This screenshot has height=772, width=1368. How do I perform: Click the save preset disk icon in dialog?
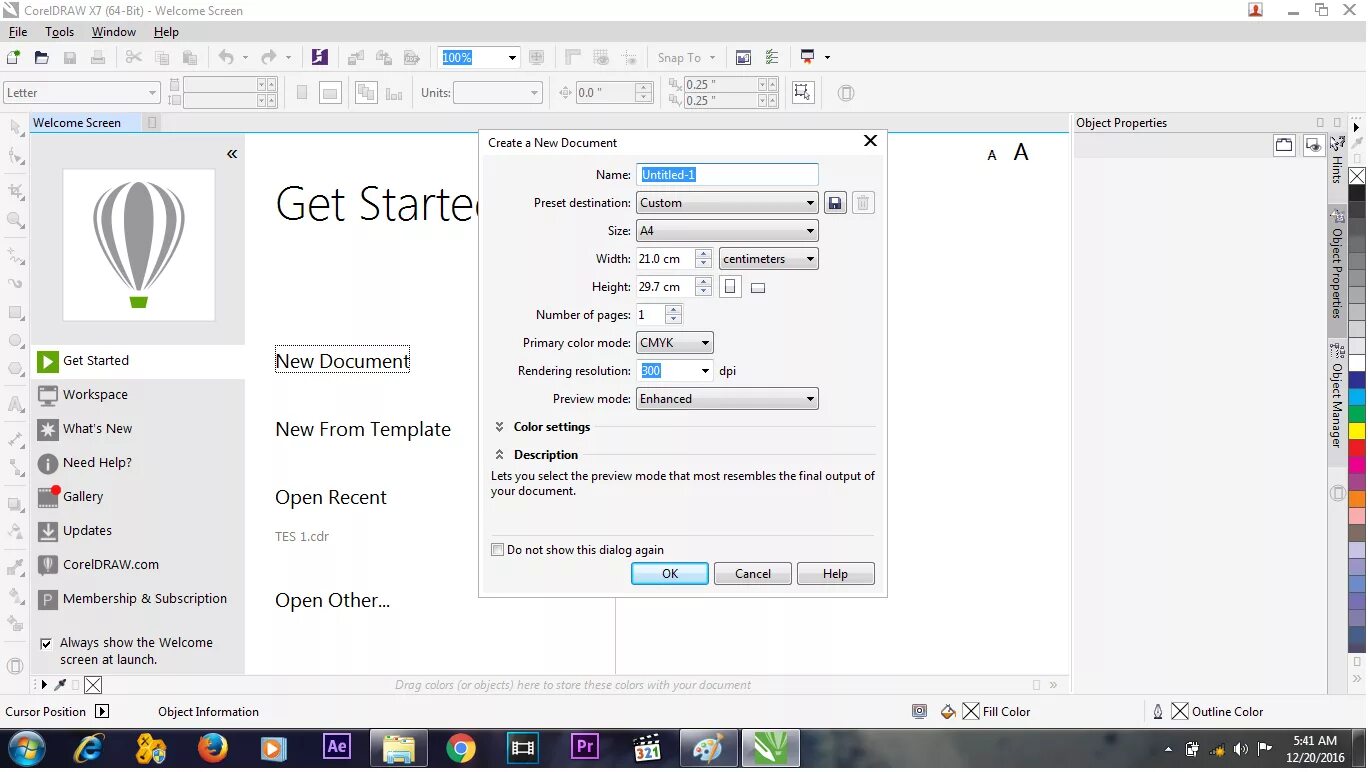pyautogui.click(x=836, y=203)
